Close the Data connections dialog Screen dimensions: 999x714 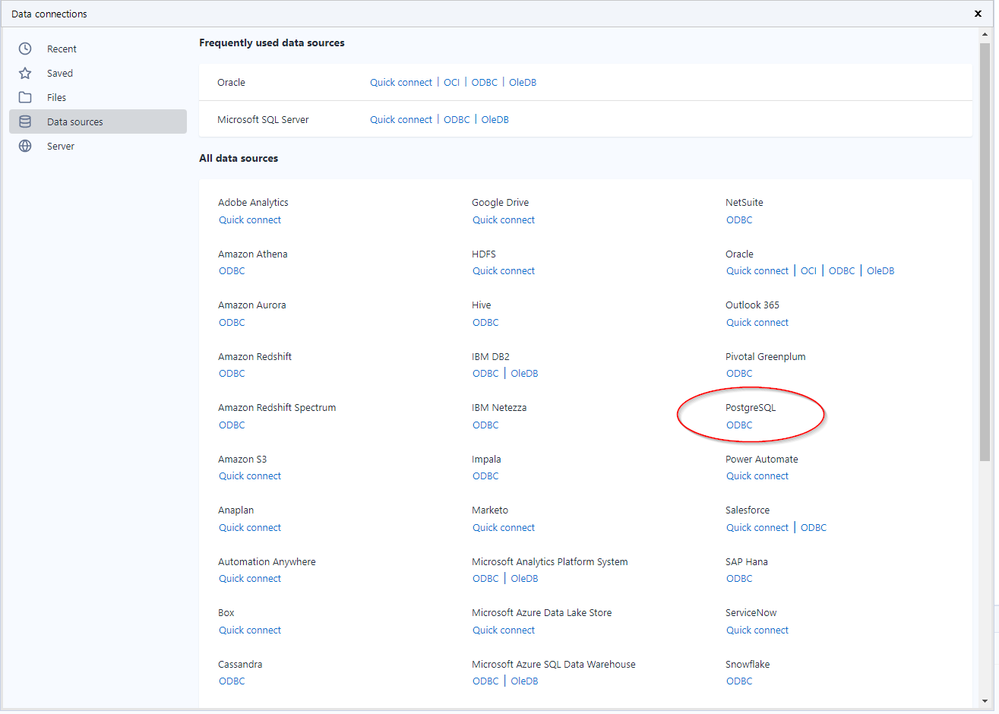pos(977,14)
